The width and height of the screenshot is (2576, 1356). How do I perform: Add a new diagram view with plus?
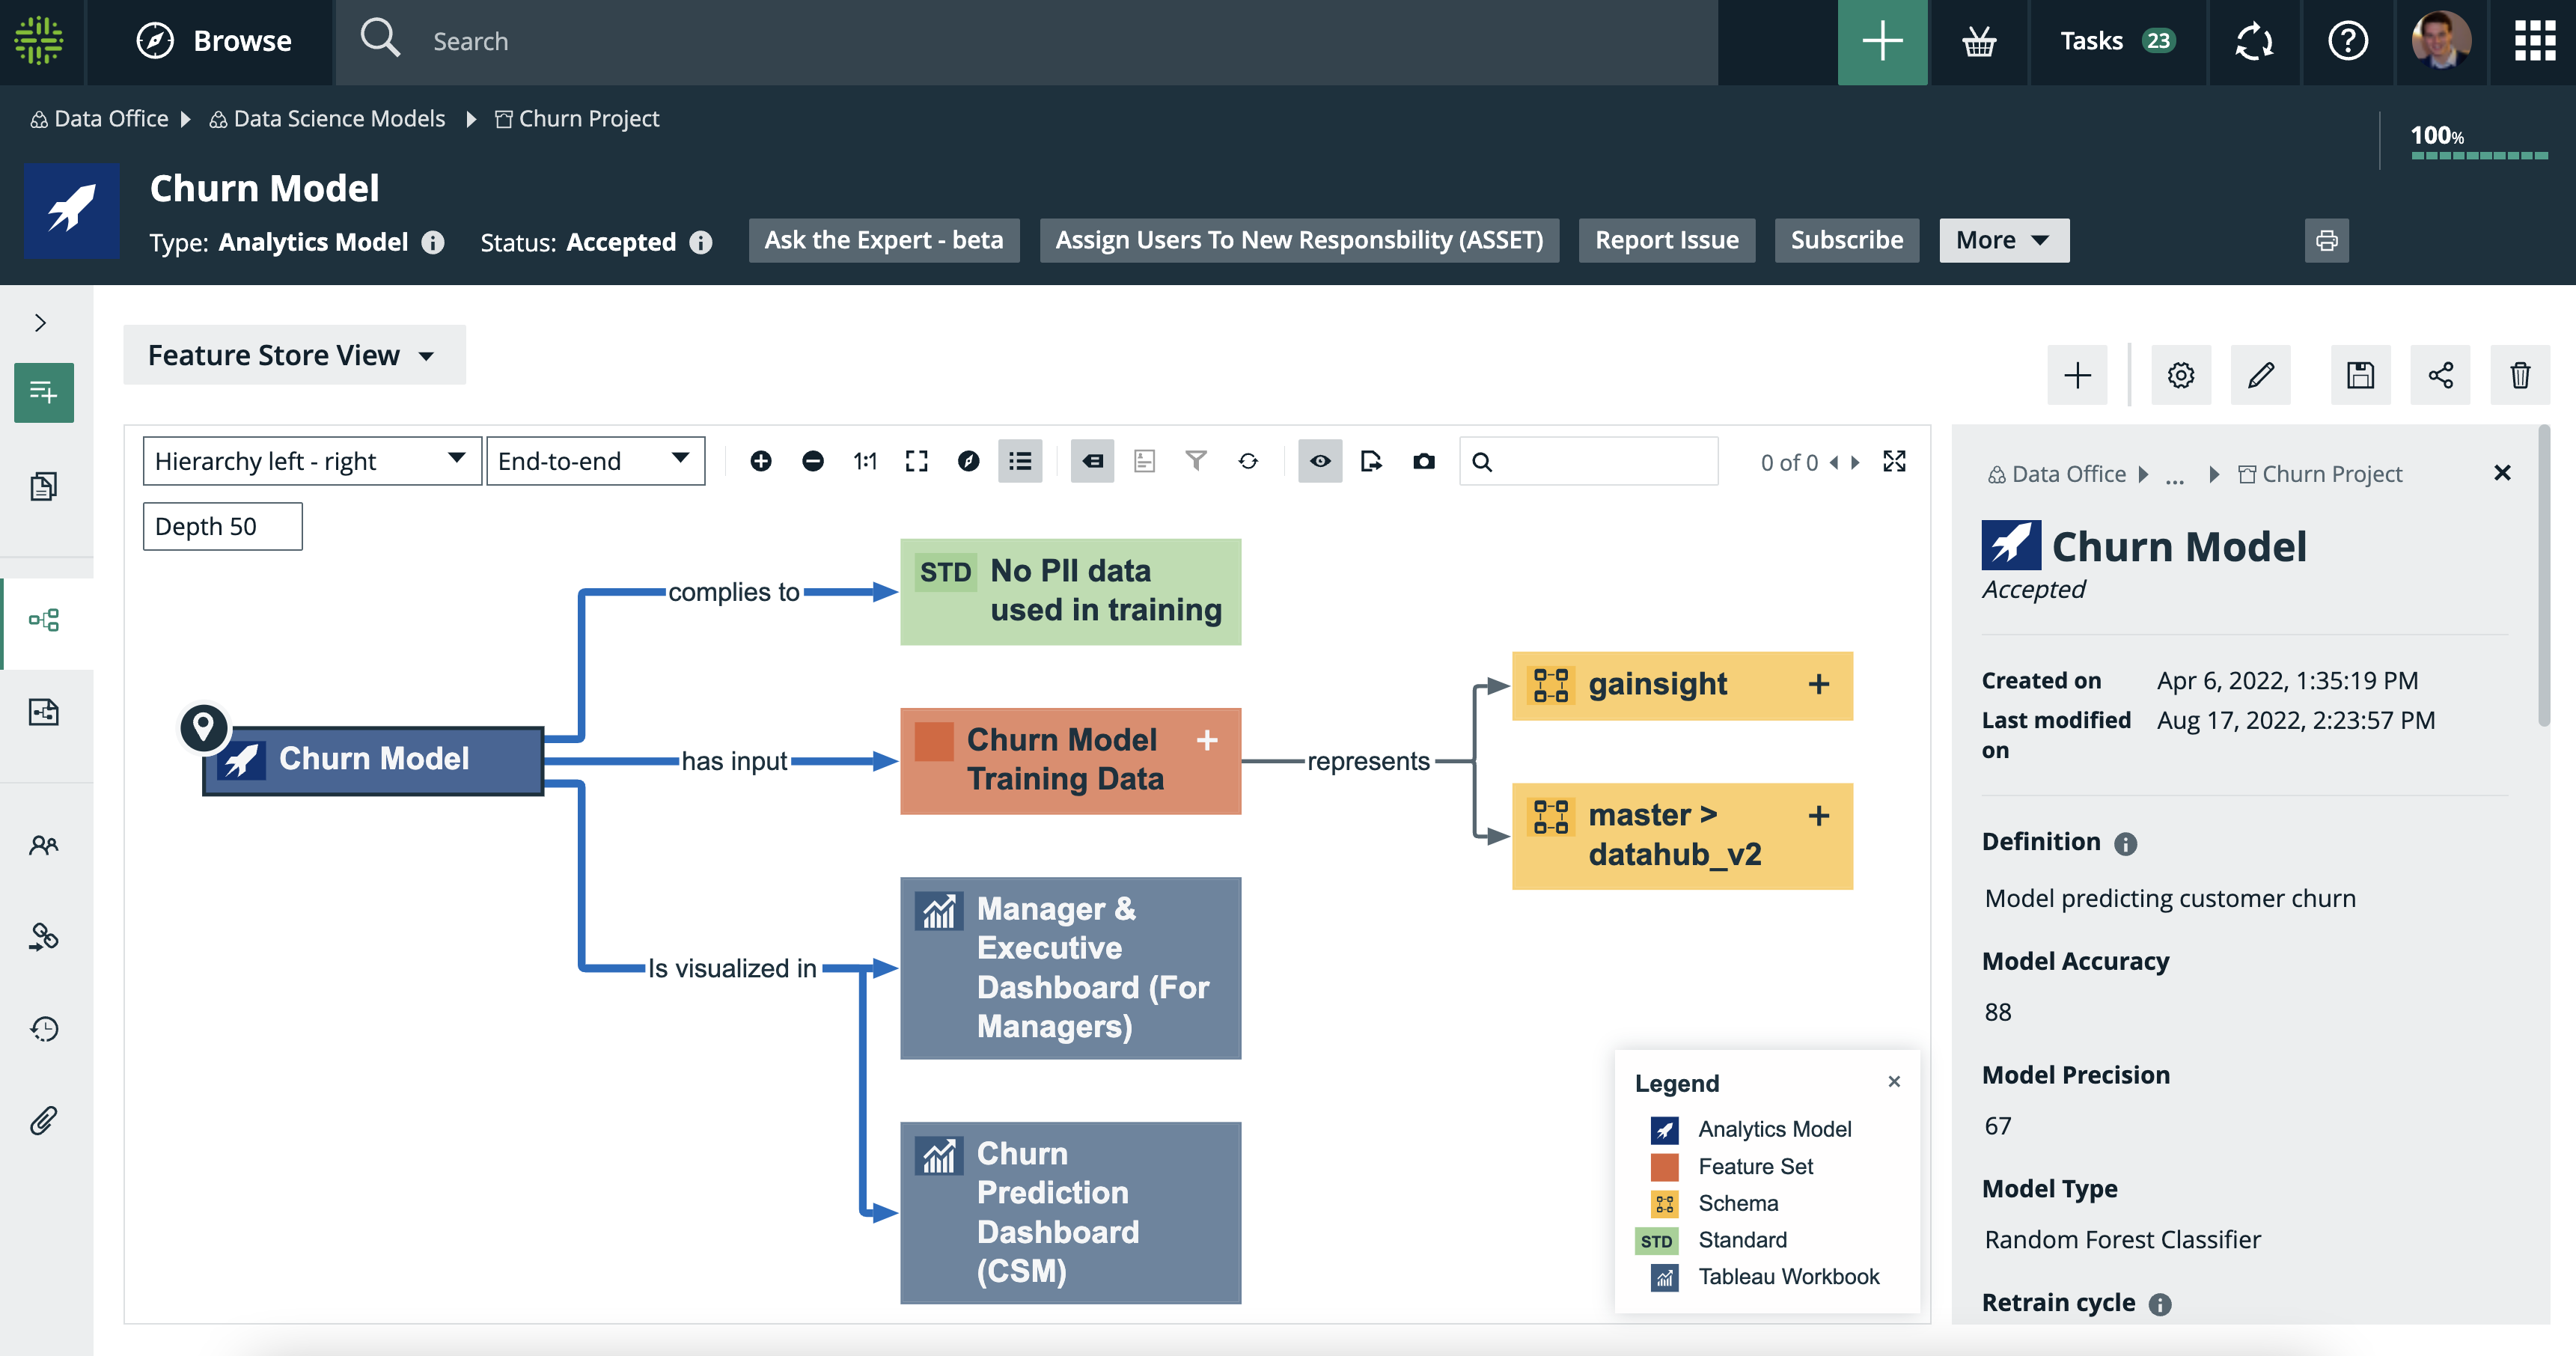click(x=2077, y=375)
